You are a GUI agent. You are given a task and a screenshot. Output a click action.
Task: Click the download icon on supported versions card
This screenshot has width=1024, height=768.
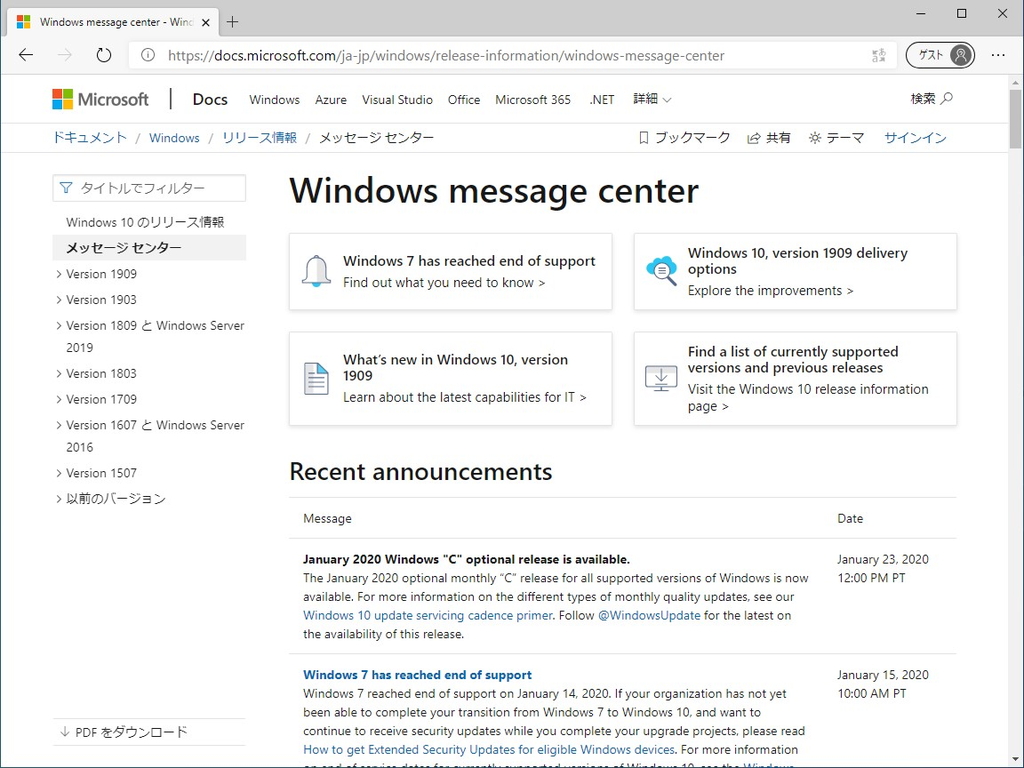660,378
